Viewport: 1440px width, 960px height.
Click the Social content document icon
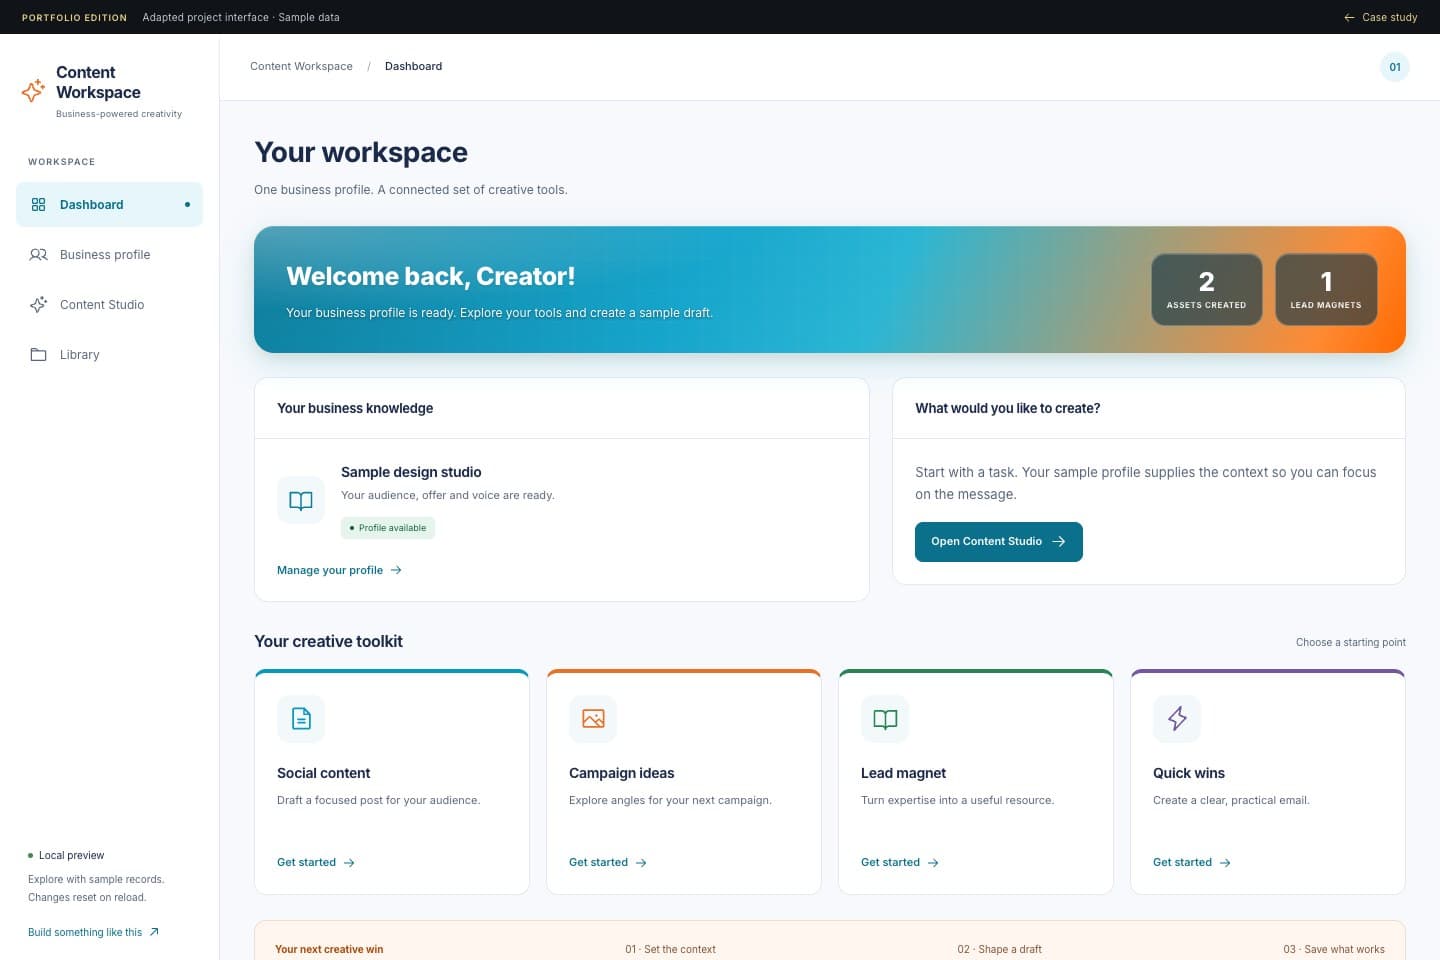301,719
